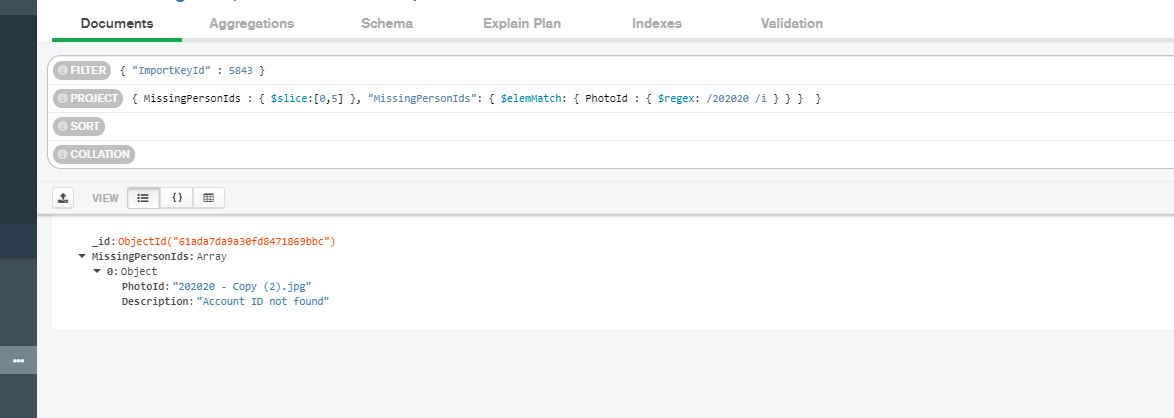Click the Description value "Account ID not found"
This screenshot has height=418, width=1174.
point(263,301)
